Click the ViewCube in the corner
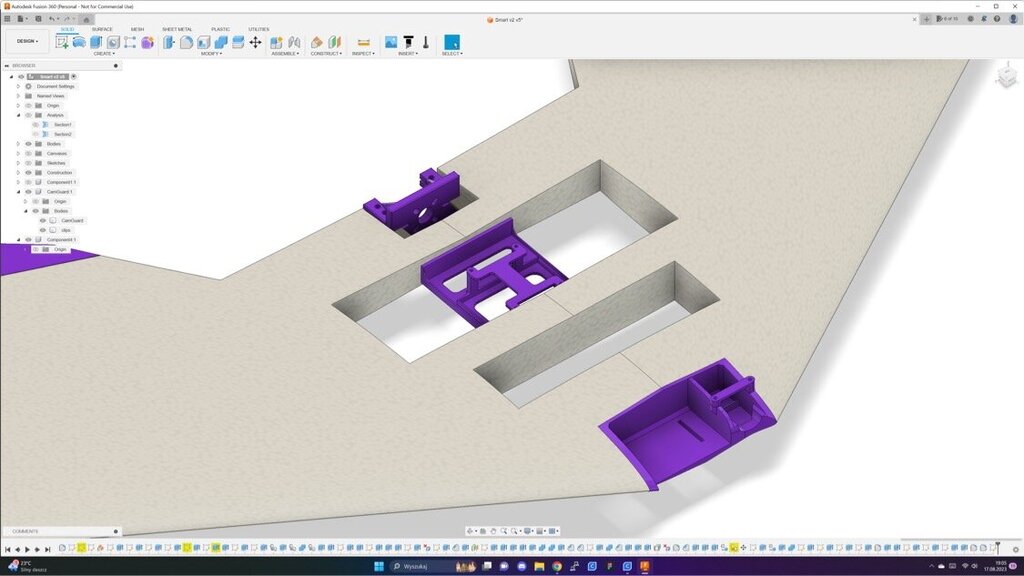Image resolution: width=1024 pixels, height=576 pixels. tap(1004, 78)
